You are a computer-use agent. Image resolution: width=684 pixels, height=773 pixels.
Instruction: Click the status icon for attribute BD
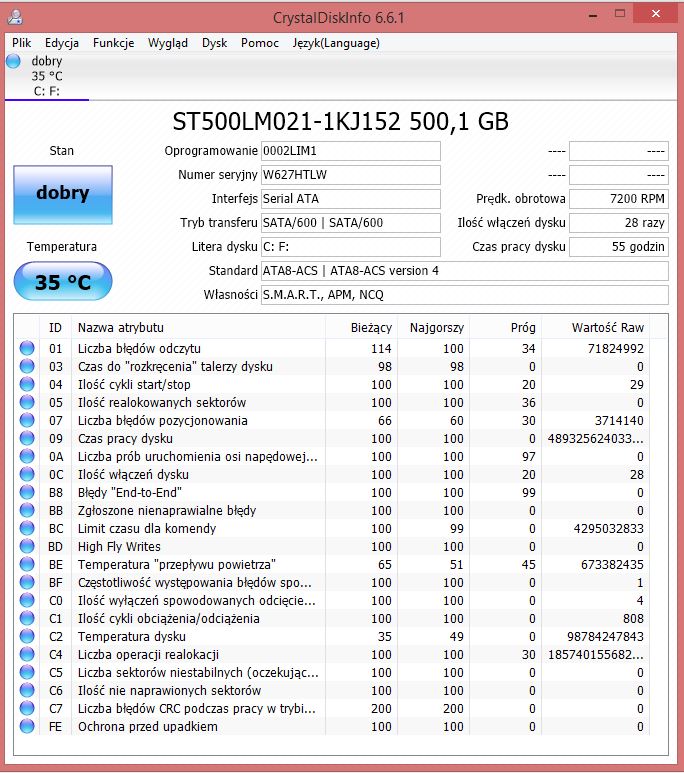click(x=27, y=546)
